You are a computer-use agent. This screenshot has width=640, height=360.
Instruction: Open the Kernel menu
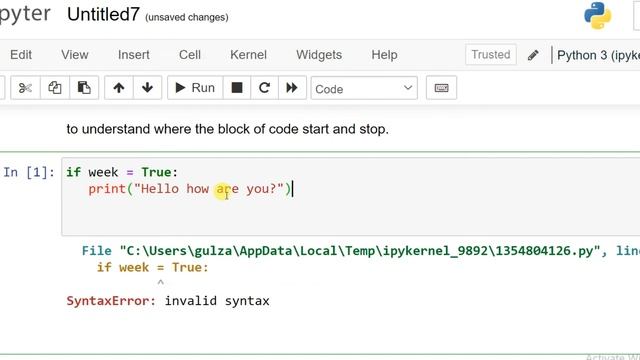[x=248, y=55]
